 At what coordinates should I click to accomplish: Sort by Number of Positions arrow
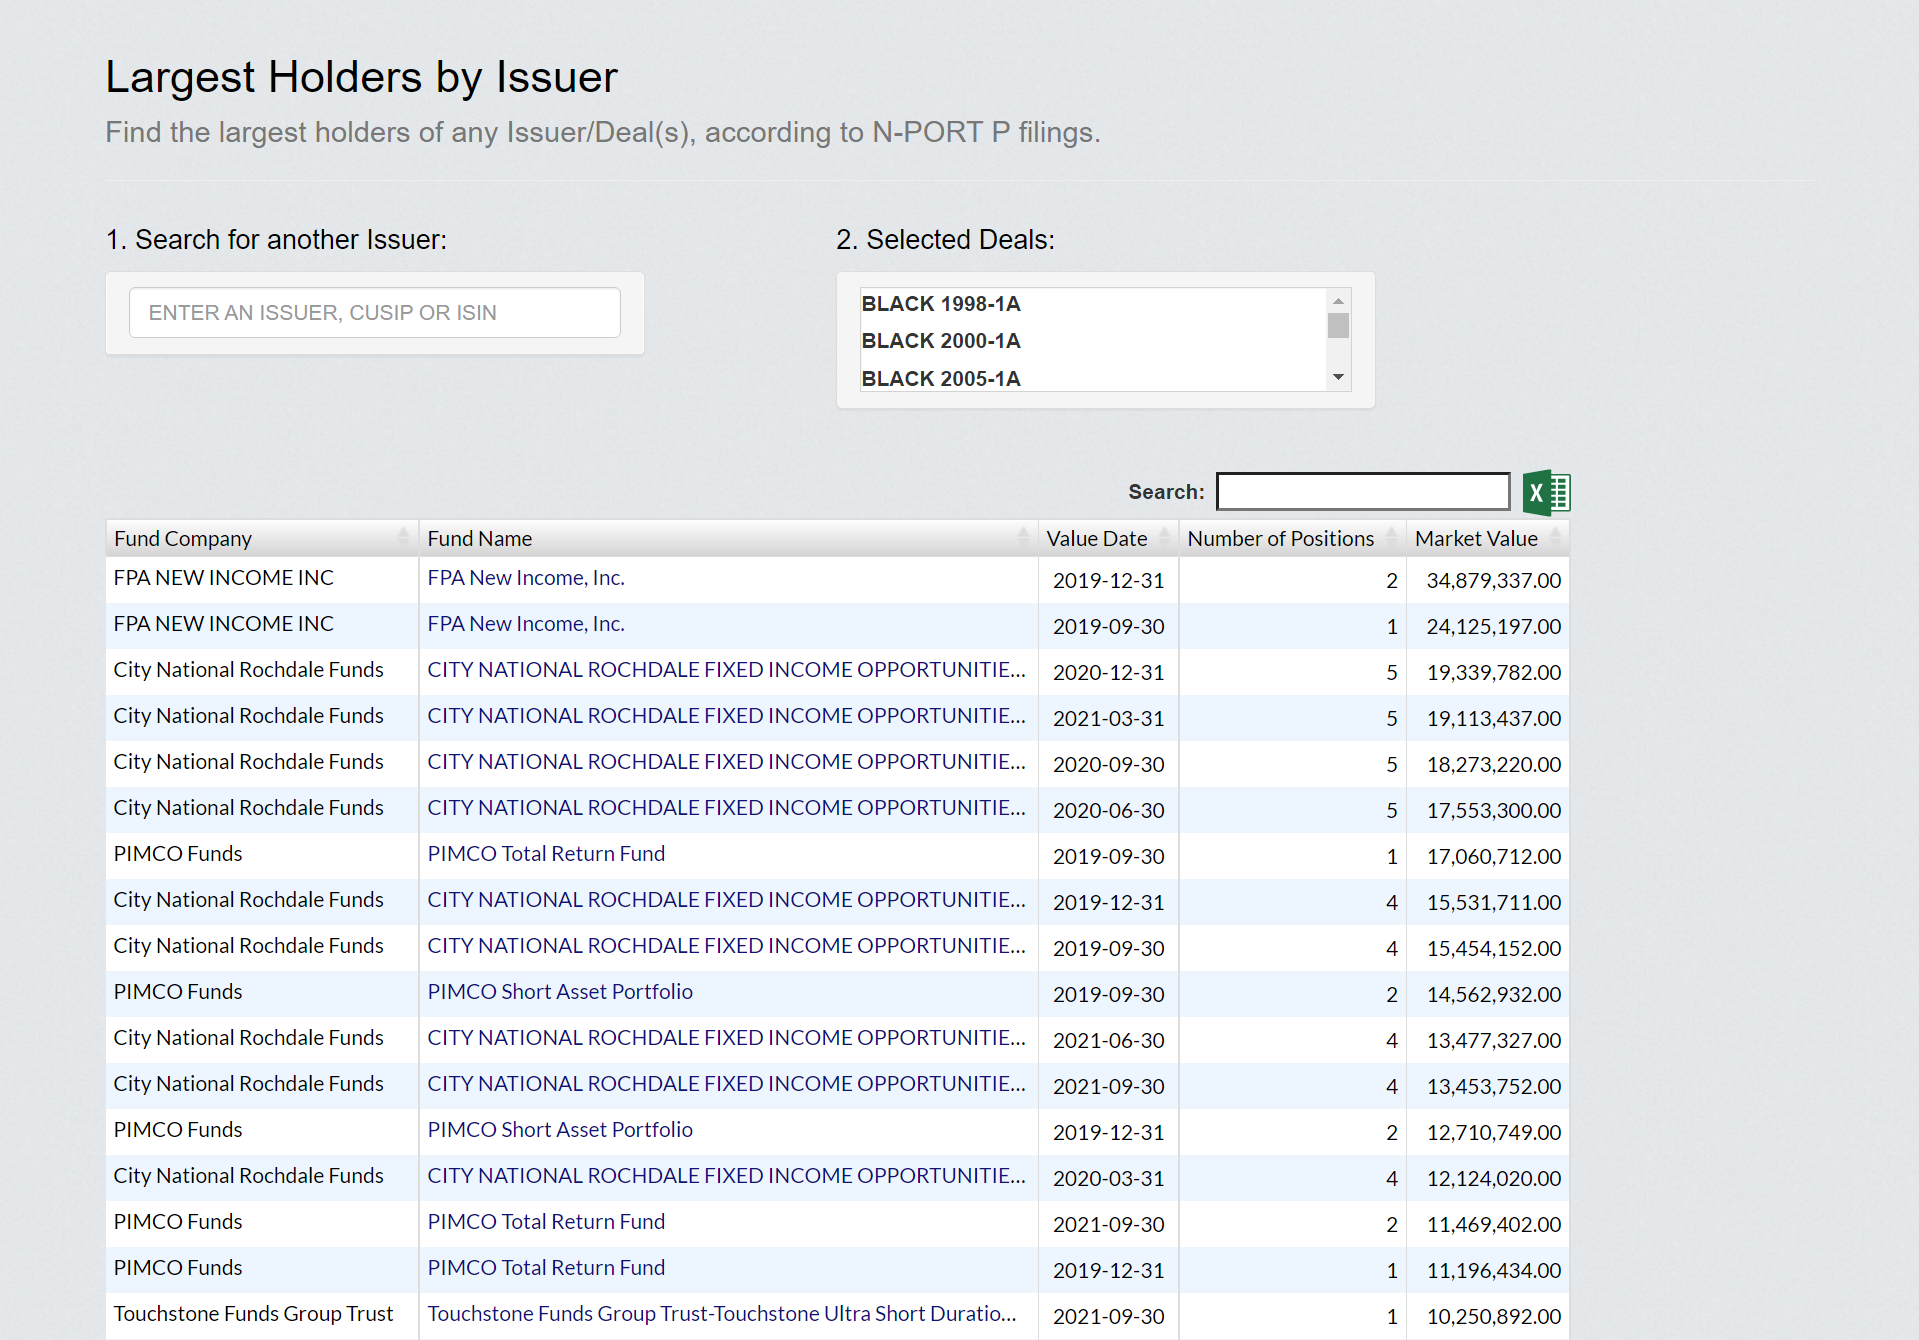coord(1389,537)
